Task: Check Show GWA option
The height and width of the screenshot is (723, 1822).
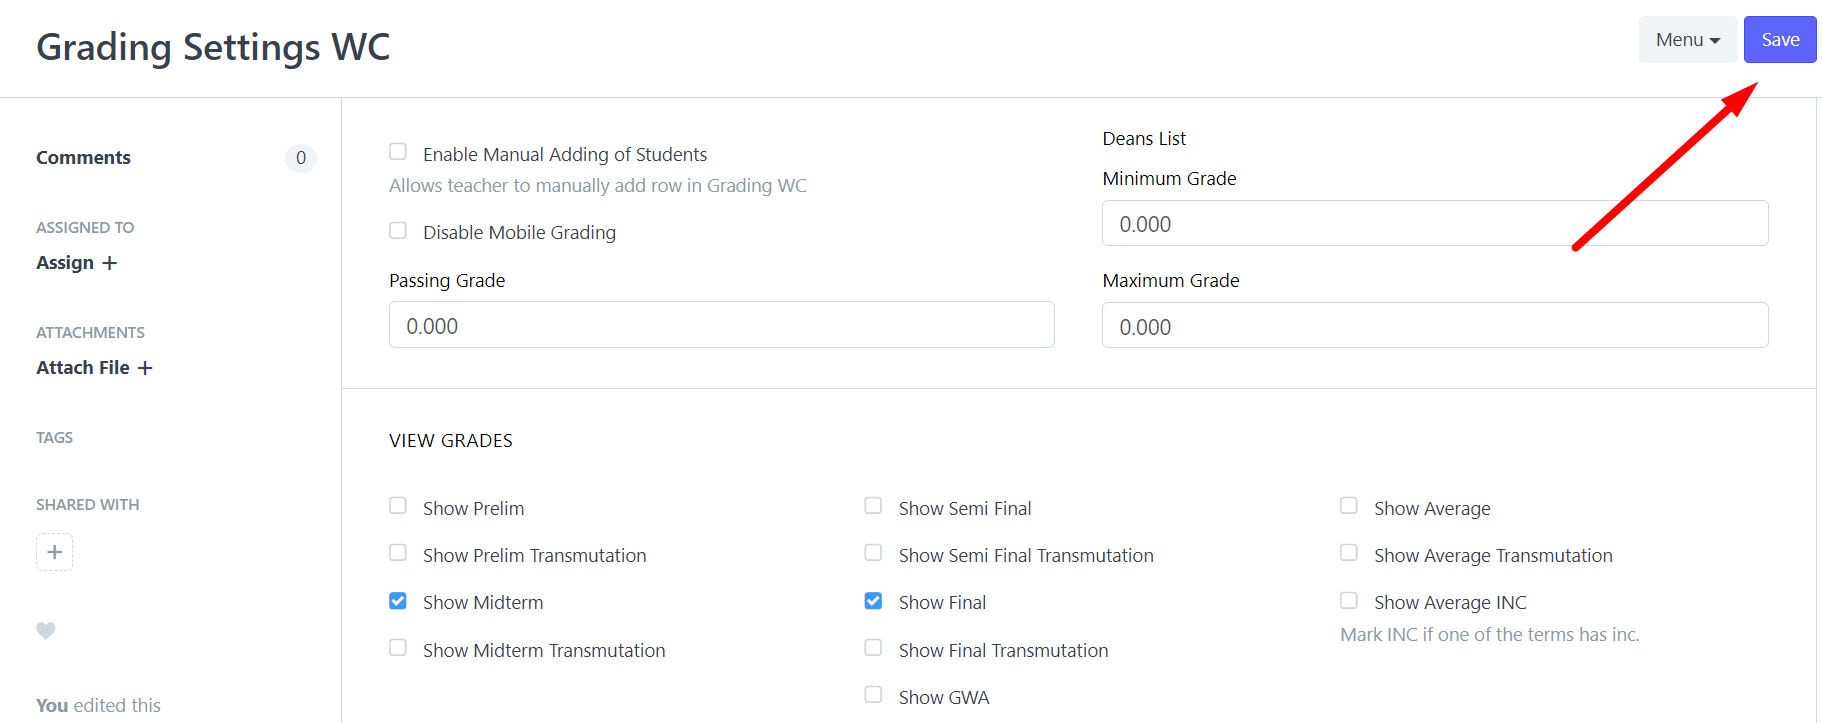Action: pyautogui.click(x=873, y=695)
